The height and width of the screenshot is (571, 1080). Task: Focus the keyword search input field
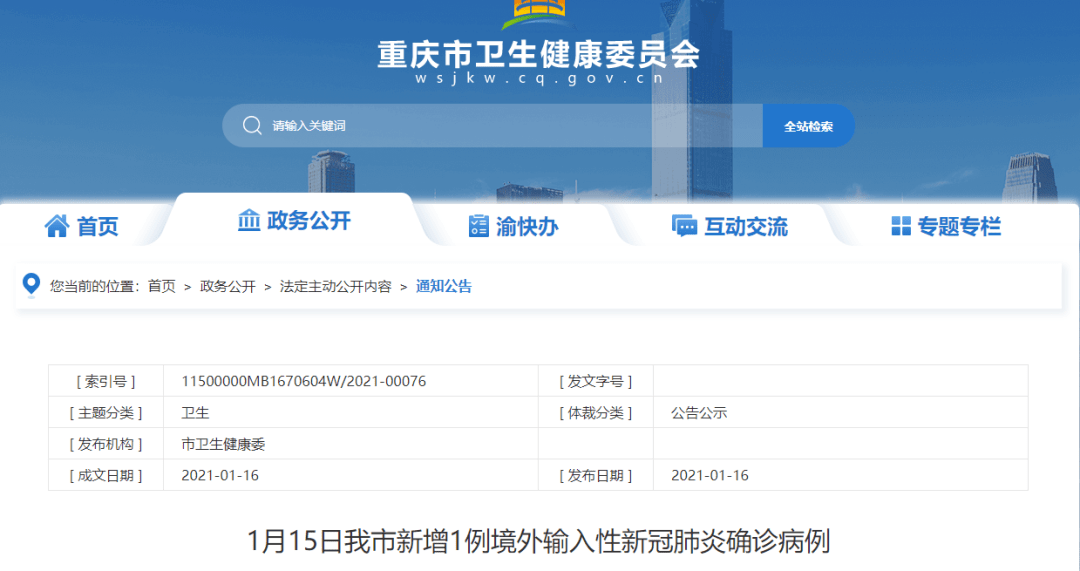492,125
